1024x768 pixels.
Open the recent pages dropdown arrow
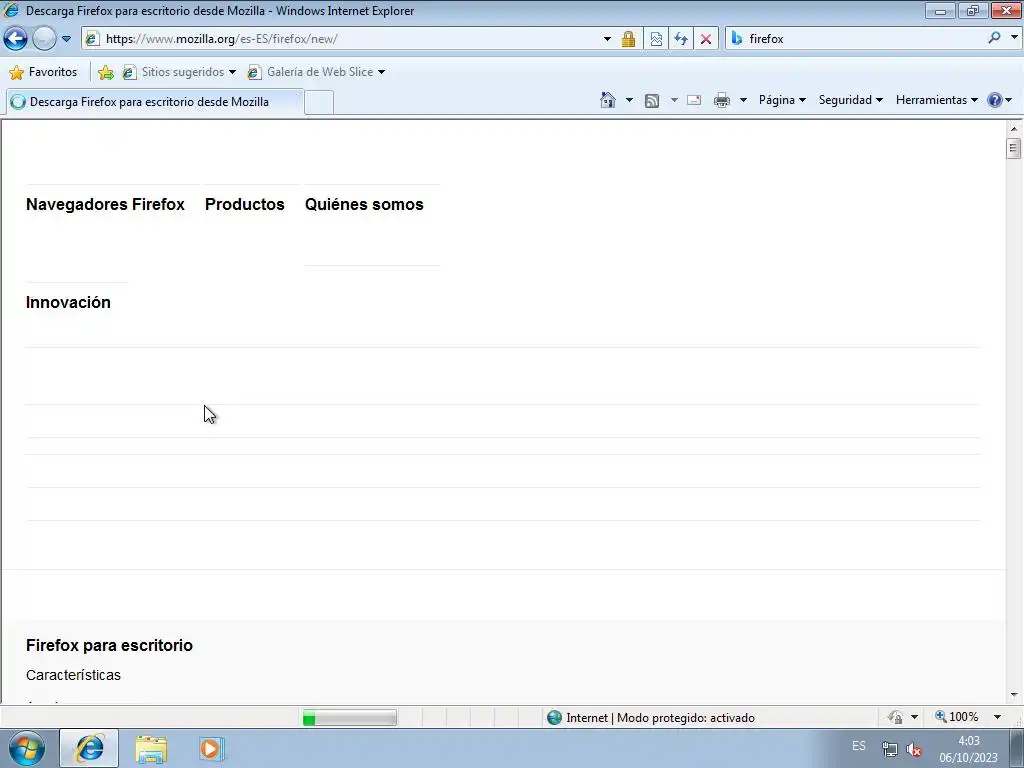click(66, 39)
